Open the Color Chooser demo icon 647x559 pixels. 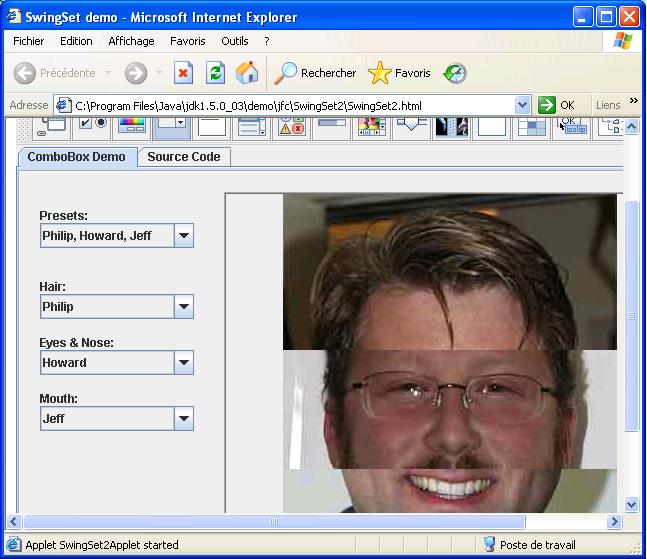click(x=132, y=126)
